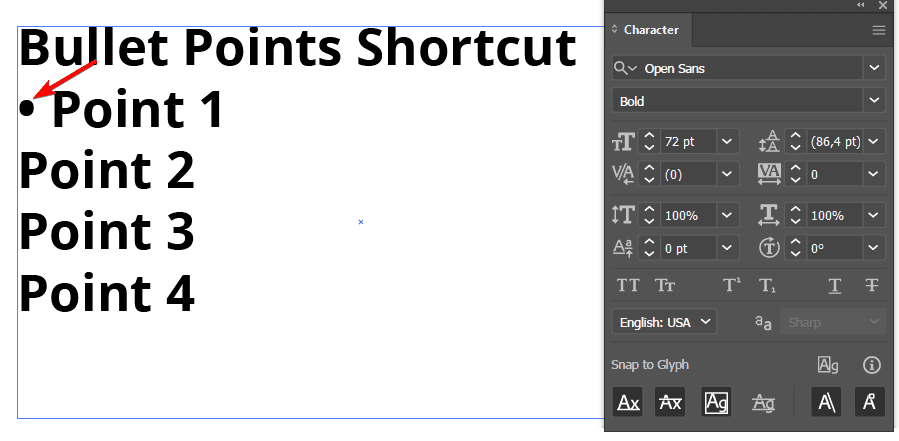Toggle Underline text formatting
Screen dimensions: 899x441
tap(834, 285)
